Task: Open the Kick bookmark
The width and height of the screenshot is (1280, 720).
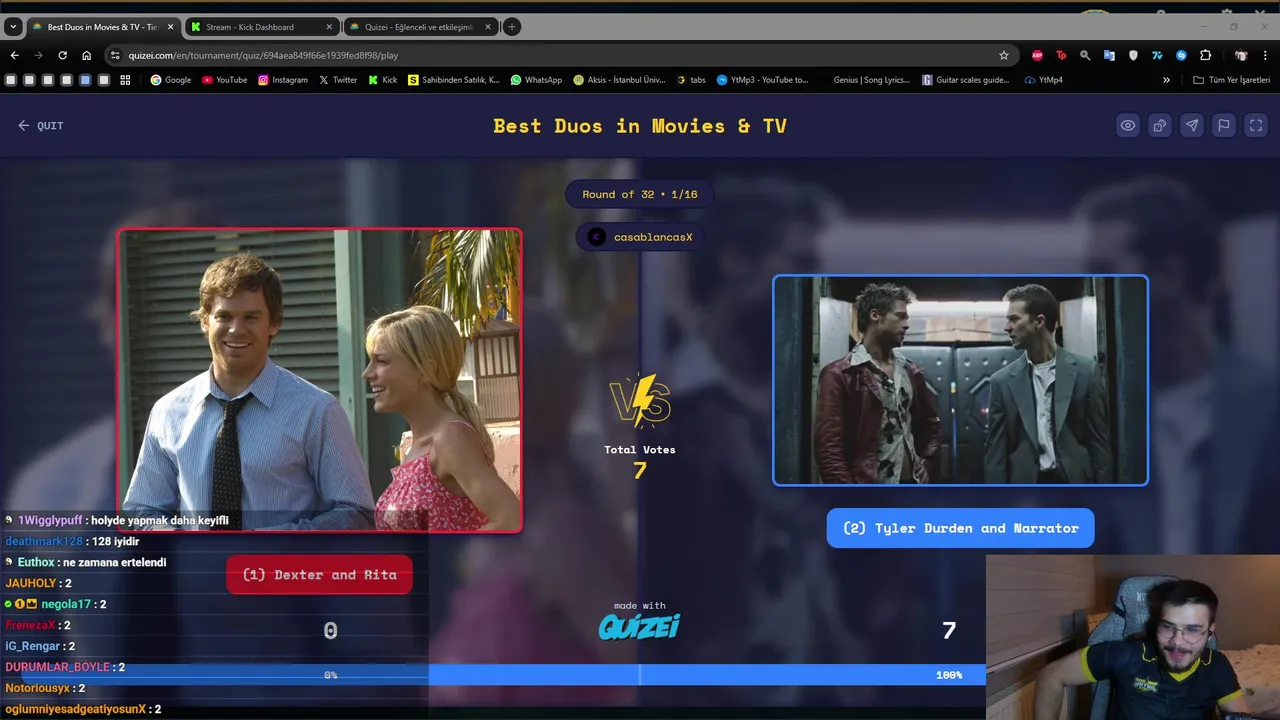Action: pyautogui.click(x=382, y=80)
